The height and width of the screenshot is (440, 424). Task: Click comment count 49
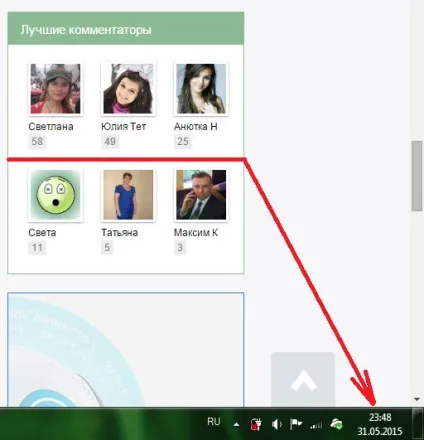point(110,141)
